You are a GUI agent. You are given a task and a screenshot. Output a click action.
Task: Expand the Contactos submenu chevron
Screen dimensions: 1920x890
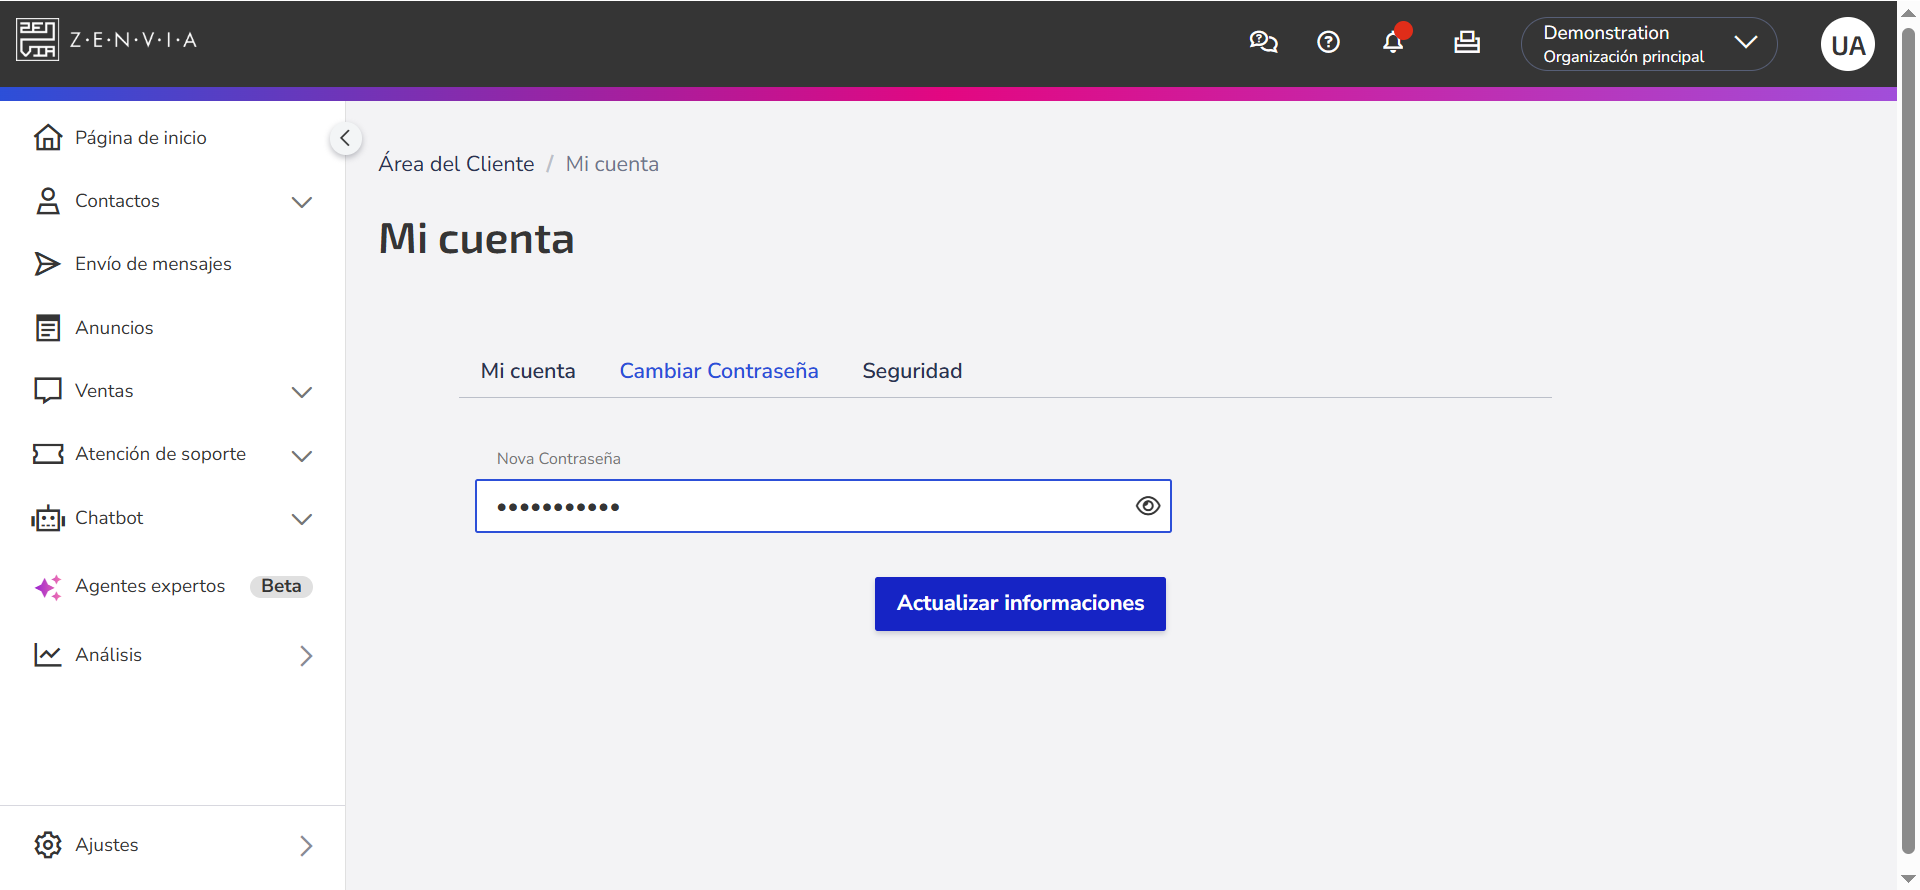point(302,202)
